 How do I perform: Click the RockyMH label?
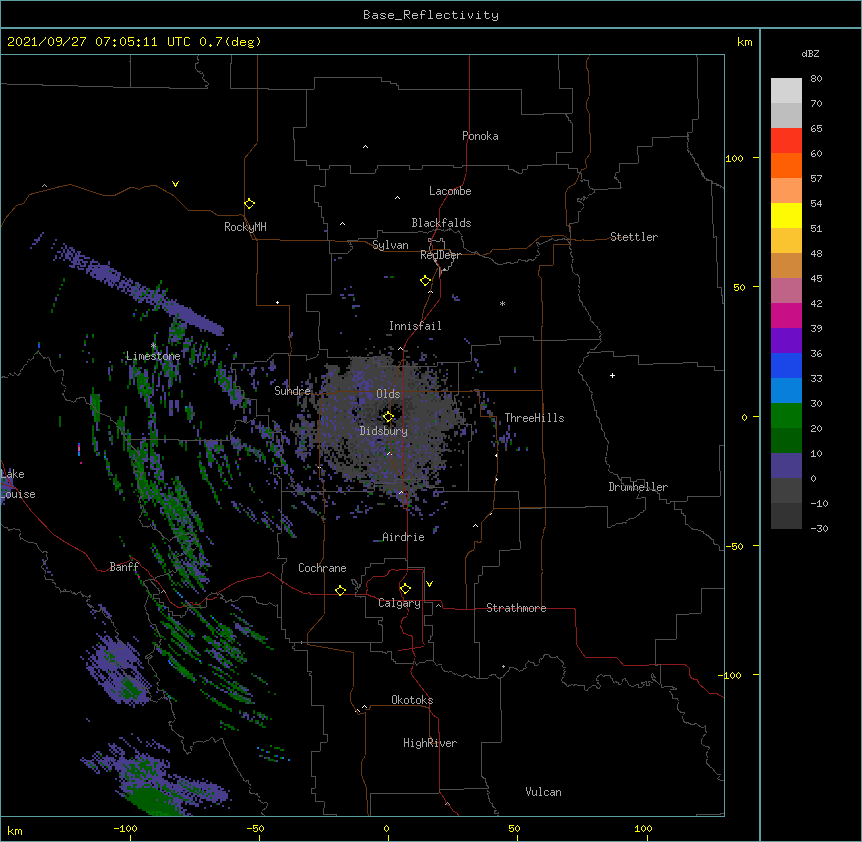(x=245, y=227)
